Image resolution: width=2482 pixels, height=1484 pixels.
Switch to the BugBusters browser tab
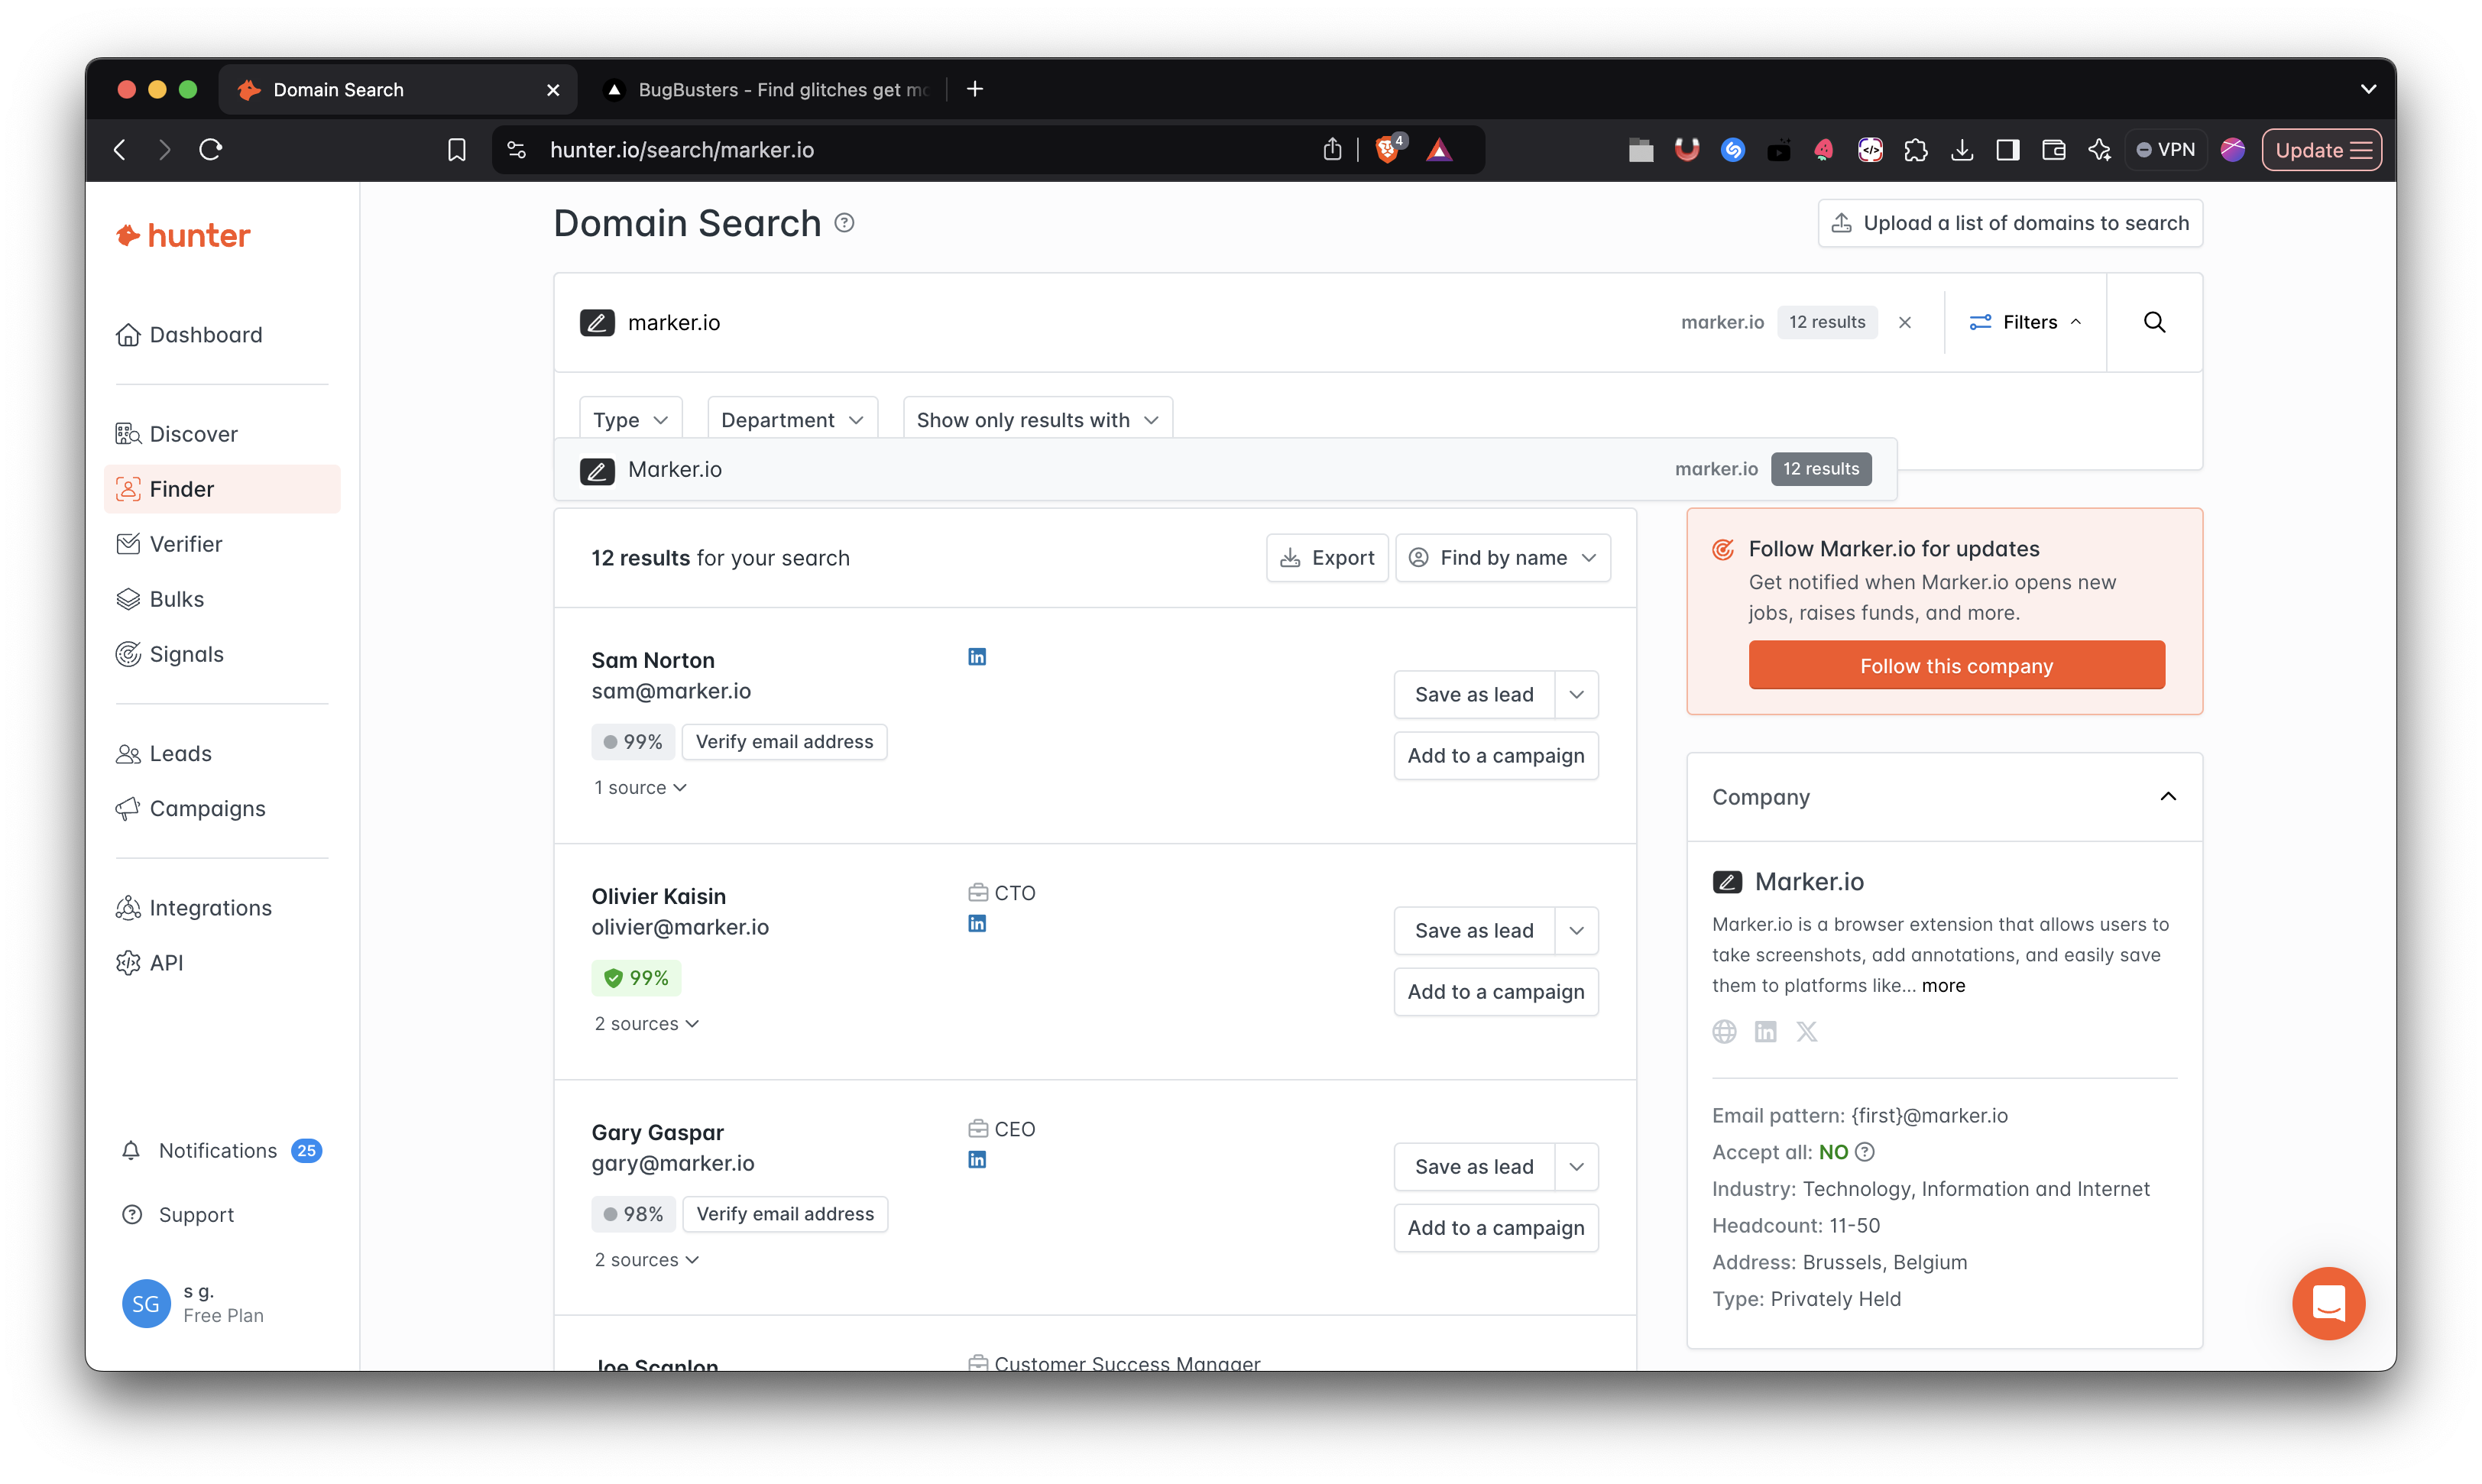tap(770, 90)
